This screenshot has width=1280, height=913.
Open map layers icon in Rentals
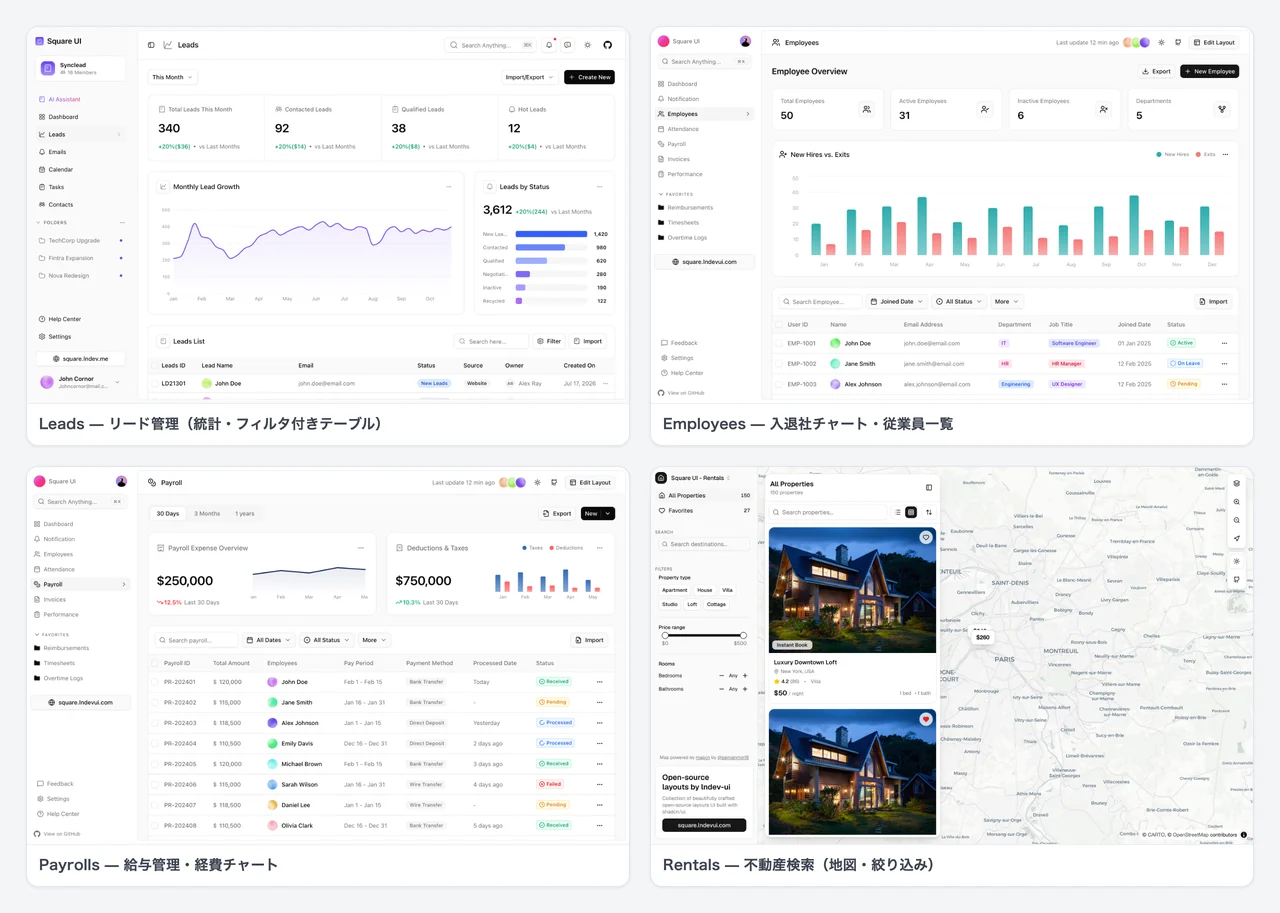point(1237,483)
